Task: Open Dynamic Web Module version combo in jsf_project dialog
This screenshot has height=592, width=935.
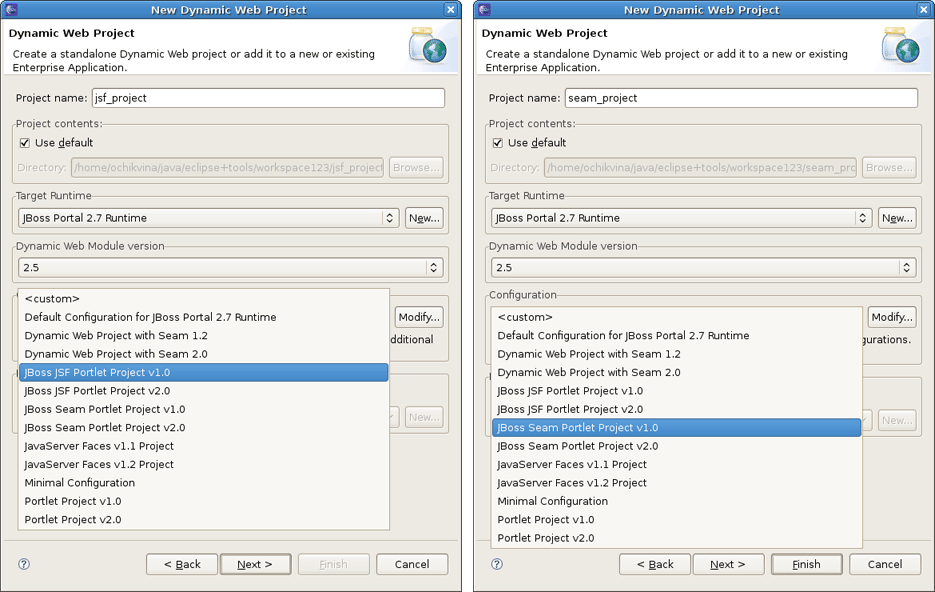Action: tap(230, 268)
